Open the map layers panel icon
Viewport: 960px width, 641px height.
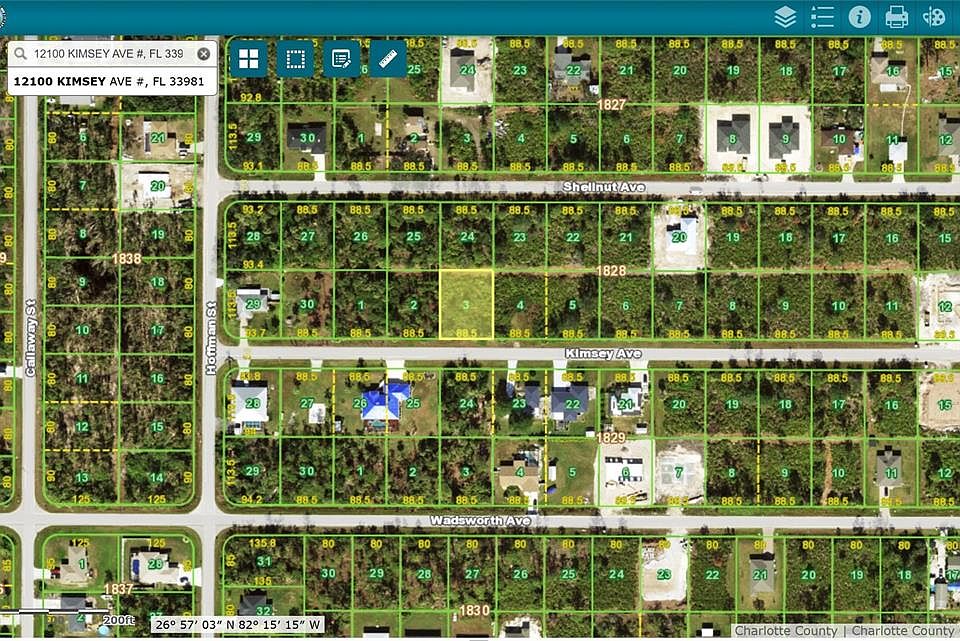(785, 17)
